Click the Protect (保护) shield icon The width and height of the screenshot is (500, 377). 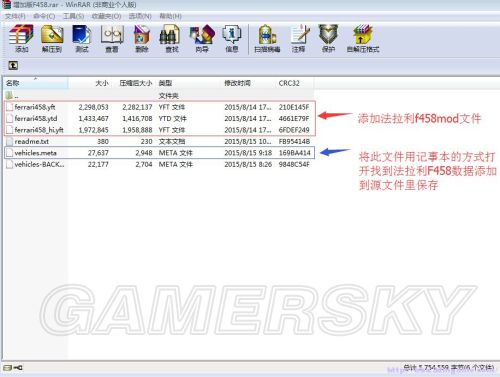pyautogui.click(x=328, y=35)
